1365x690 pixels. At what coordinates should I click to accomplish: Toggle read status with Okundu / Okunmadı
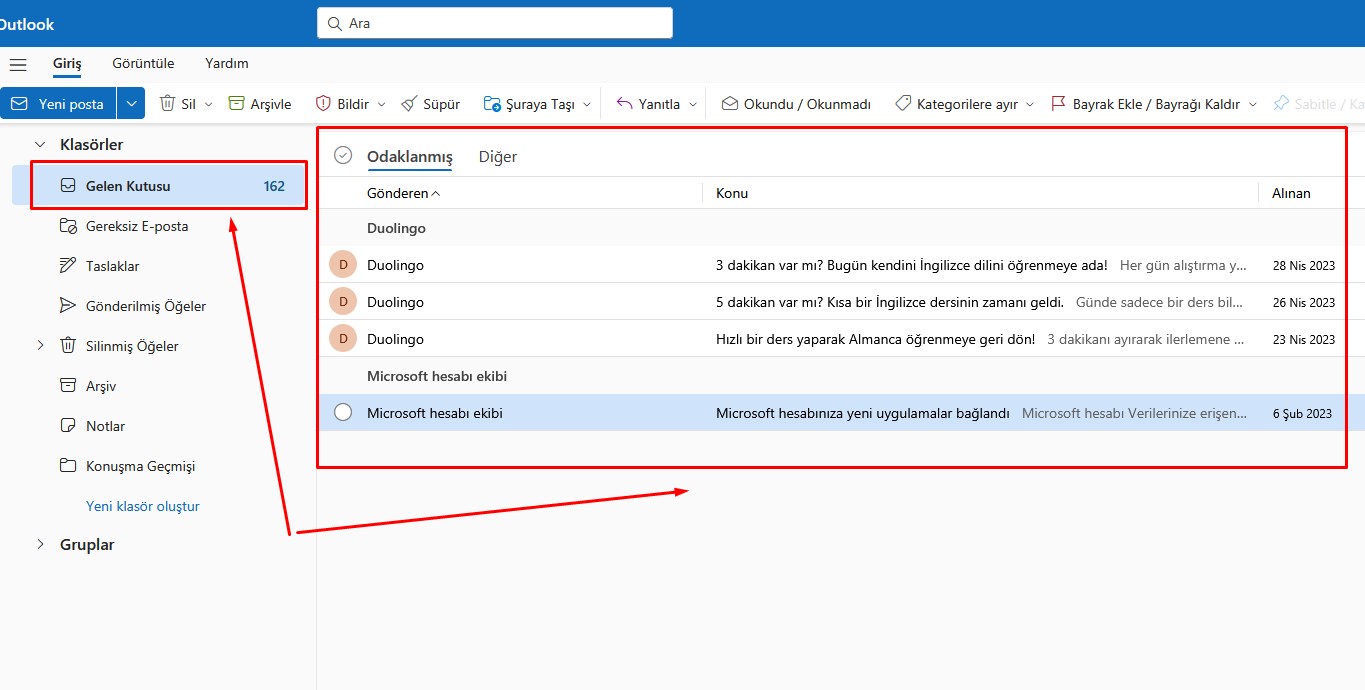(x=796, y=103)
